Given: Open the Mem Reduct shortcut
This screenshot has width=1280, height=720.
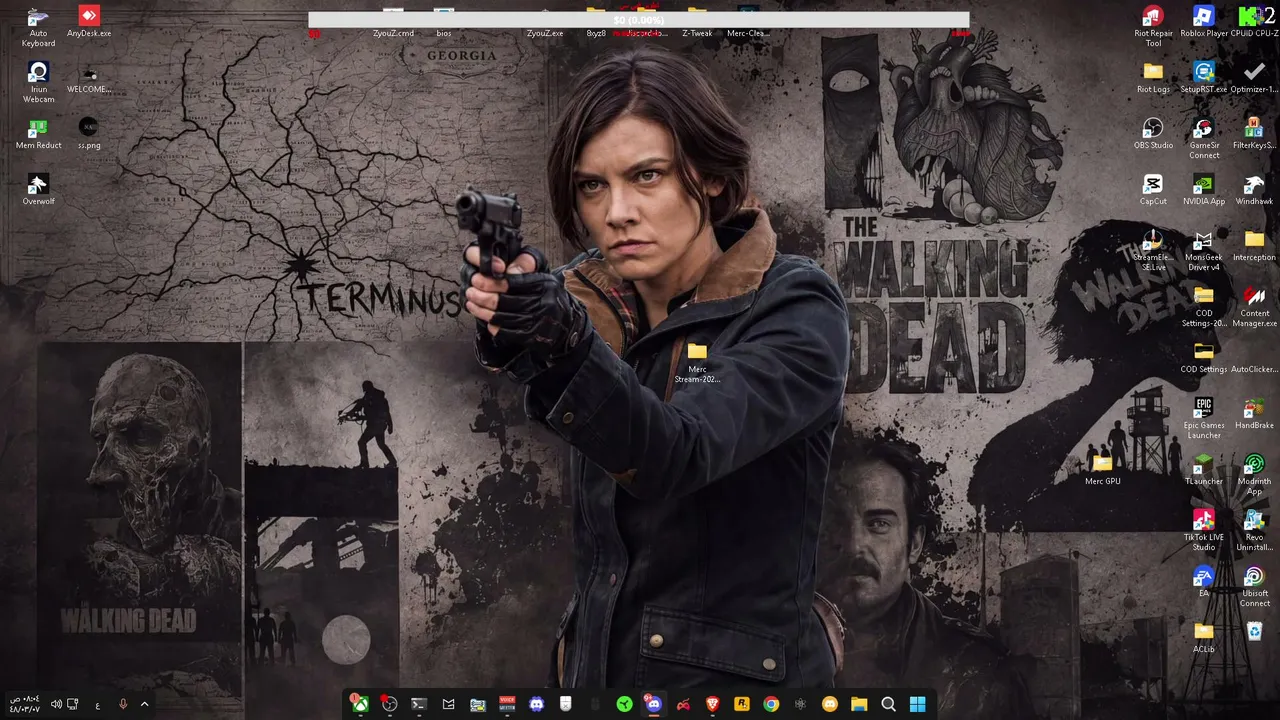Looking at the screenshot, I should click(38, 134).
